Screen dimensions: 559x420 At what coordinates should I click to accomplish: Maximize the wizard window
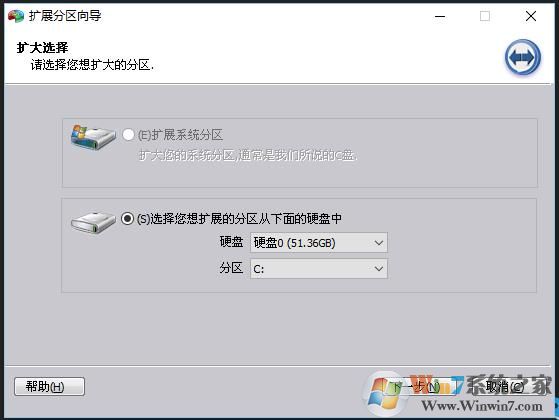[485, 16]
